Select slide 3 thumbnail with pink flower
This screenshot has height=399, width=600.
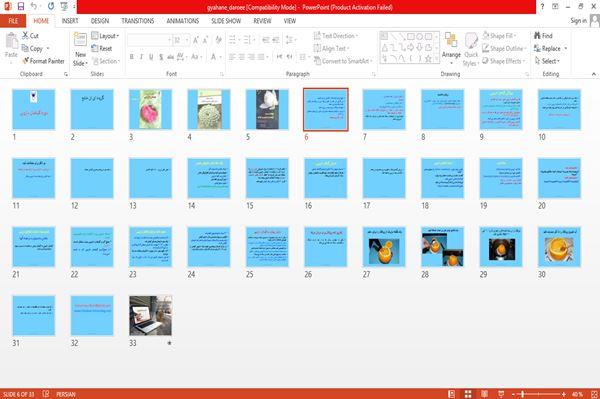[x=150, y=109]
